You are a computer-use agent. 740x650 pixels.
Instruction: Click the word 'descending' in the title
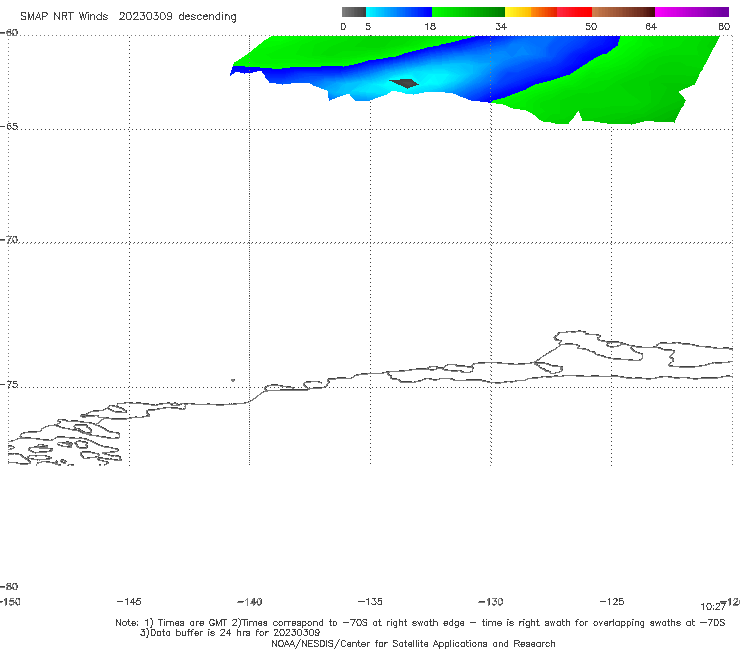pos(207,17)
